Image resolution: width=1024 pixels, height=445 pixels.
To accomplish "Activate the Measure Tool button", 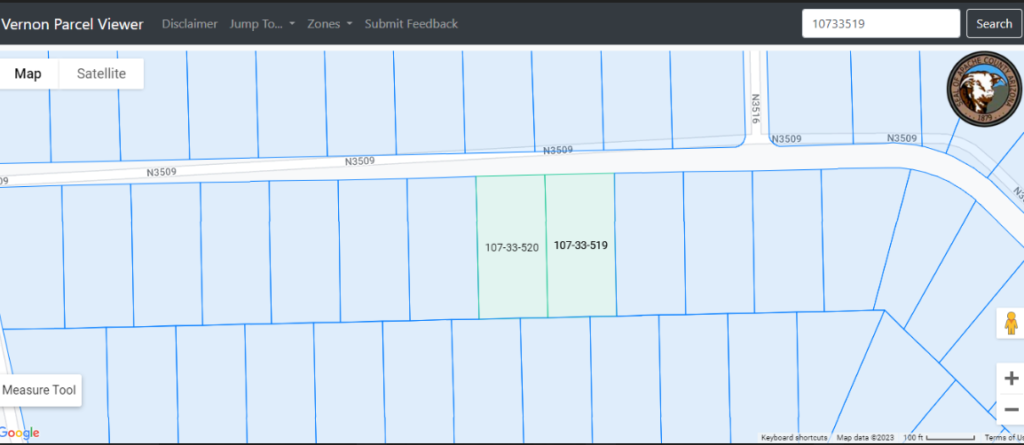I will click(40, 390).
